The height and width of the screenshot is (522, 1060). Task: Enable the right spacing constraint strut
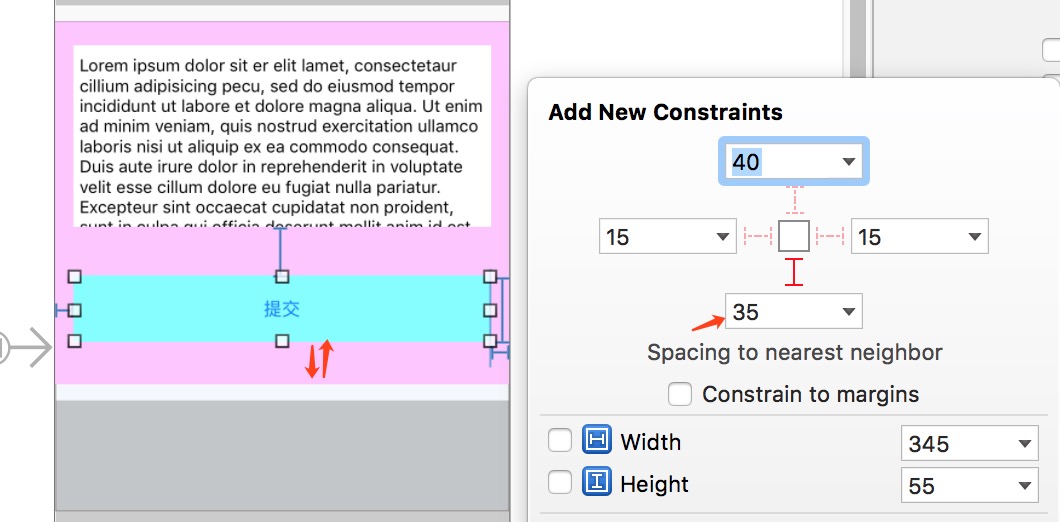coord(830,236)
